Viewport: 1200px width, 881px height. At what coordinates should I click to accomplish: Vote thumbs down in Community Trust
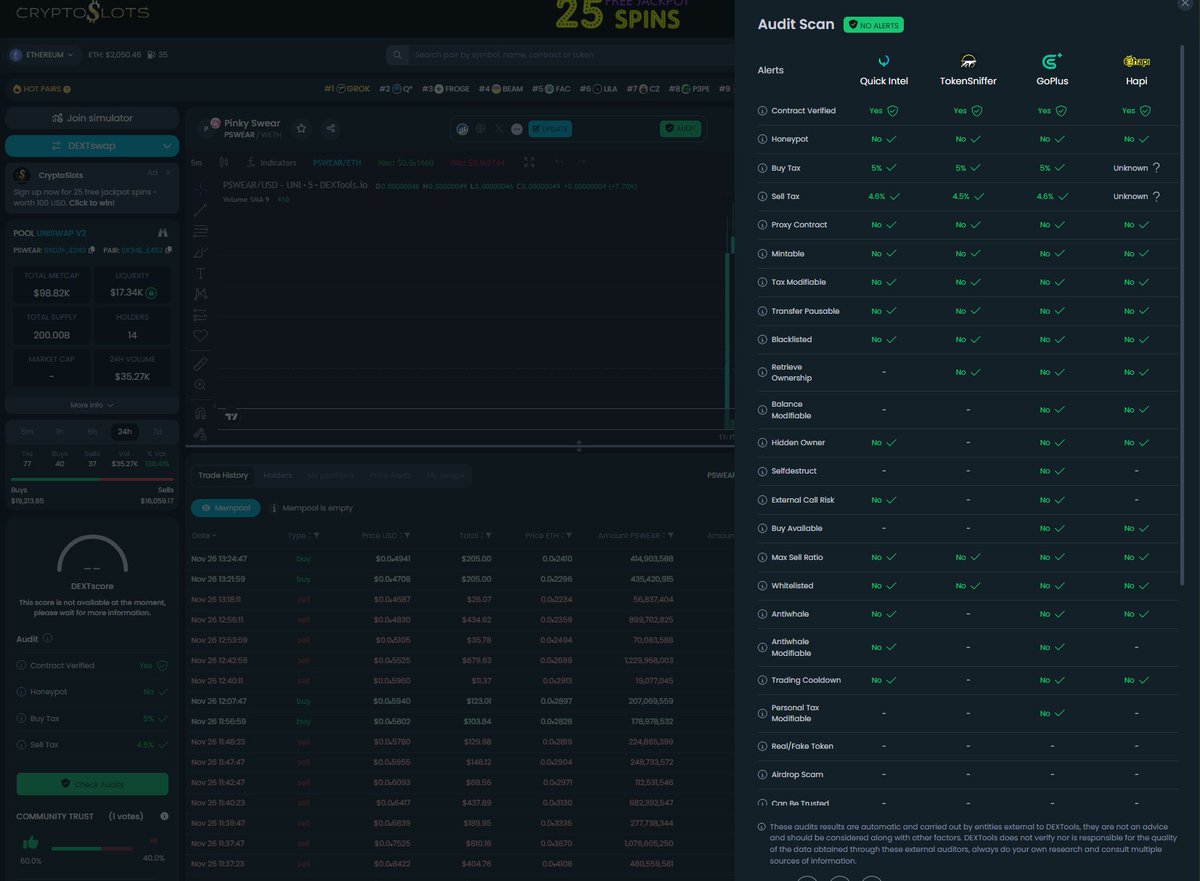[x=154, y=842]
